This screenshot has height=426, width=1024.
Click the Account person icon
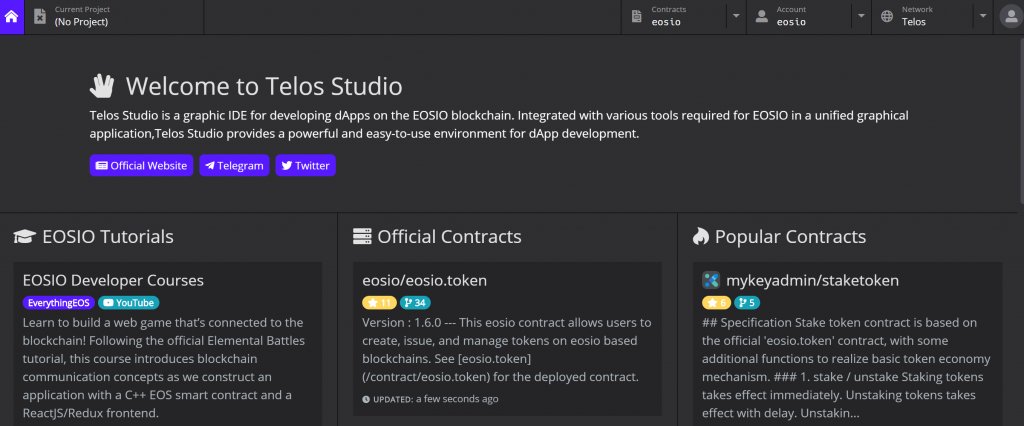pos(761,17)
